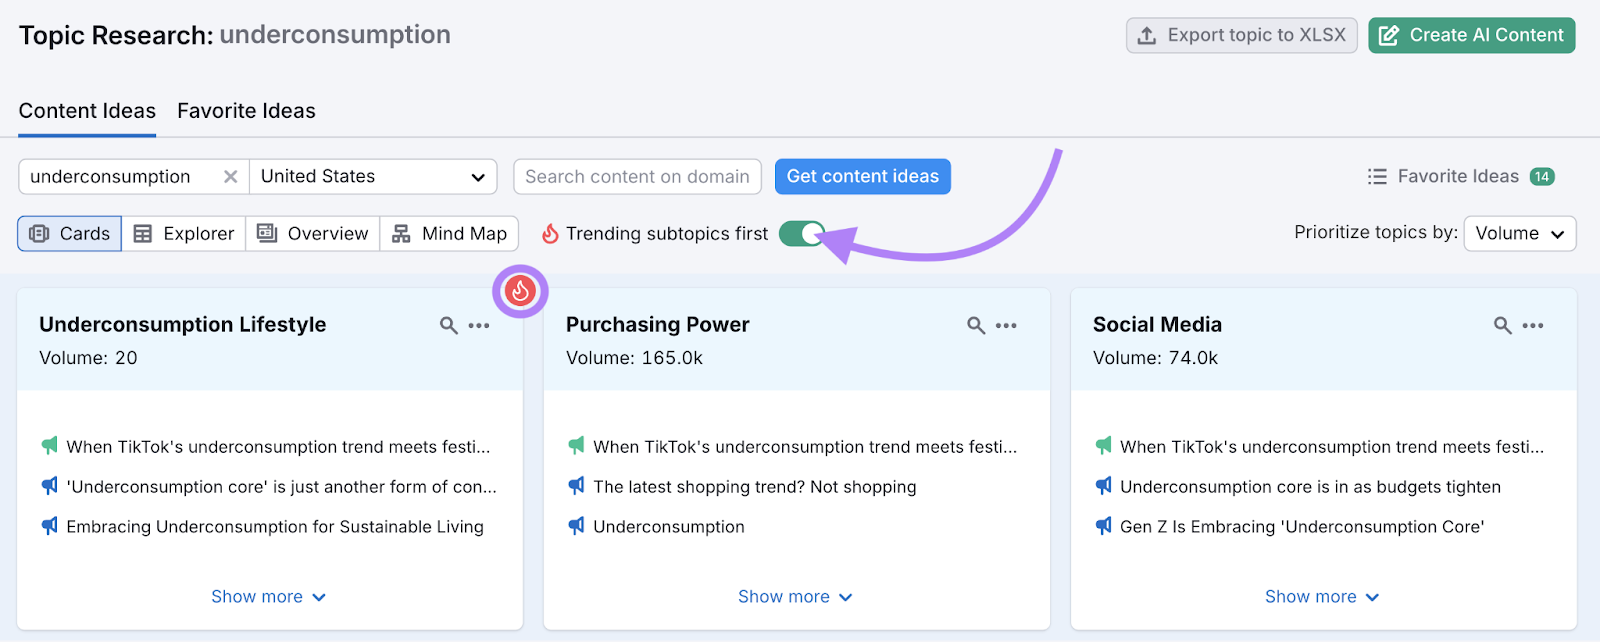Click Volume: 74.0k text
This screenshot has height=642, width=1600.
point(1155,358)
